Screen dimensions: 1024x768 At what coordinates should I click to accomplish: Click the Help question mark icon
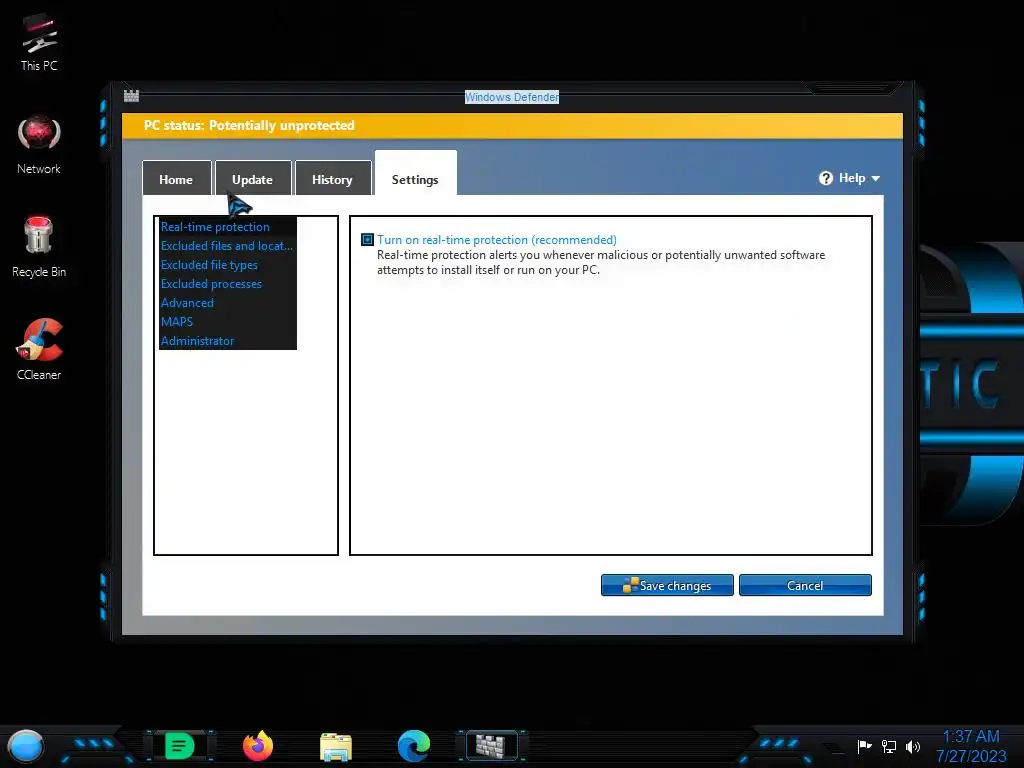click(826, 178)
